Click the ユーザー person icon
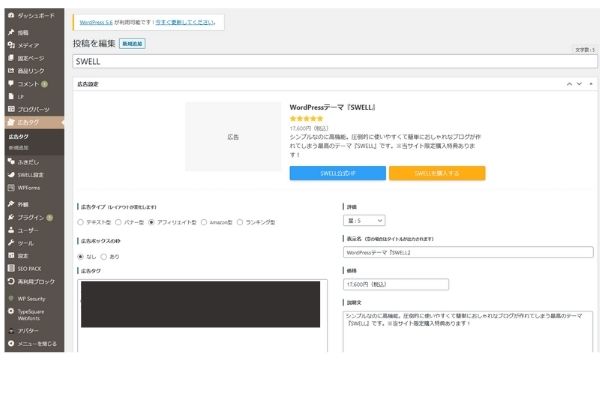Image resolution: width=600 pixels, height=400 pixels. click(11, 230)
